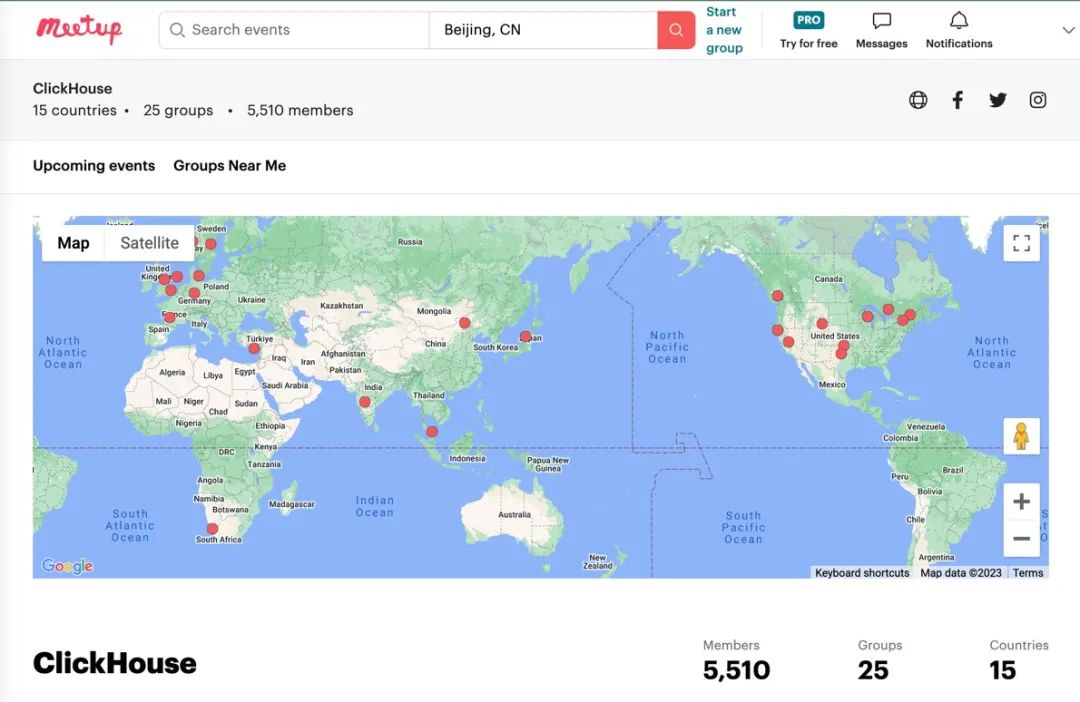This screenshot has height=702, width=1080.
Task: Click the Search events input field
Action: 294,30
